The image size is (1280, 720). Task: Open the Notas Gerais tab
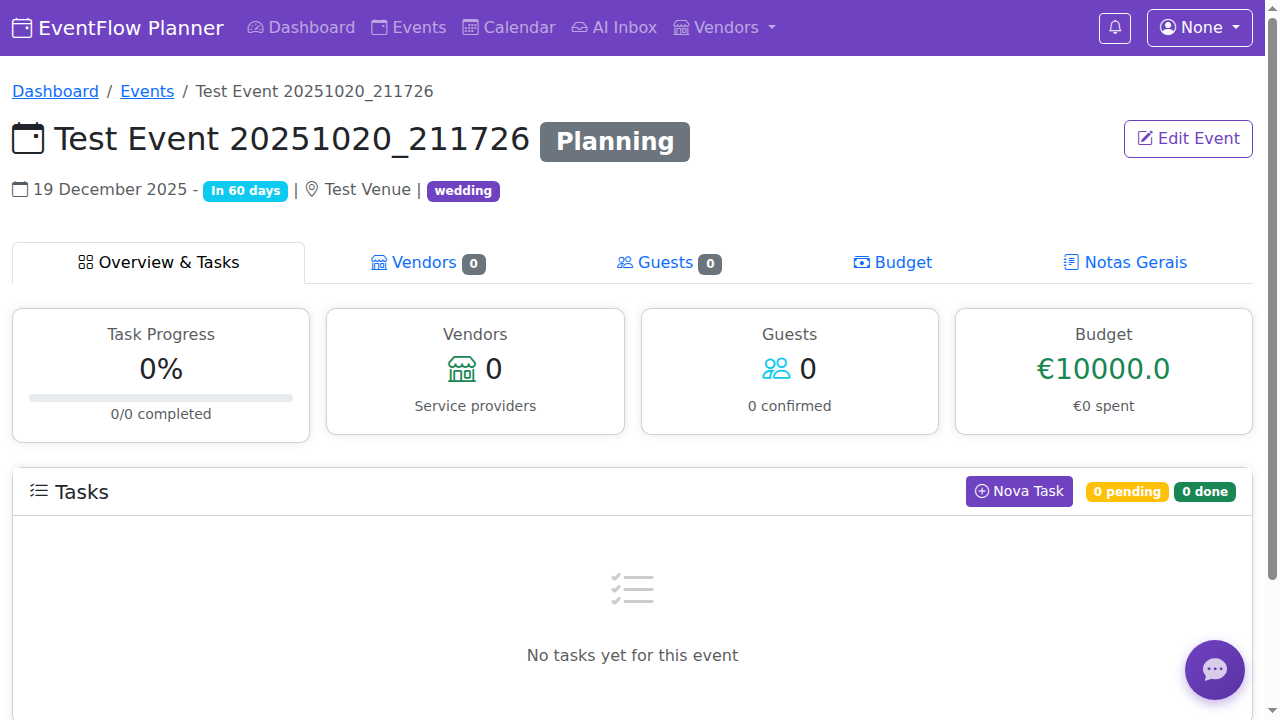pos(1125,263)
